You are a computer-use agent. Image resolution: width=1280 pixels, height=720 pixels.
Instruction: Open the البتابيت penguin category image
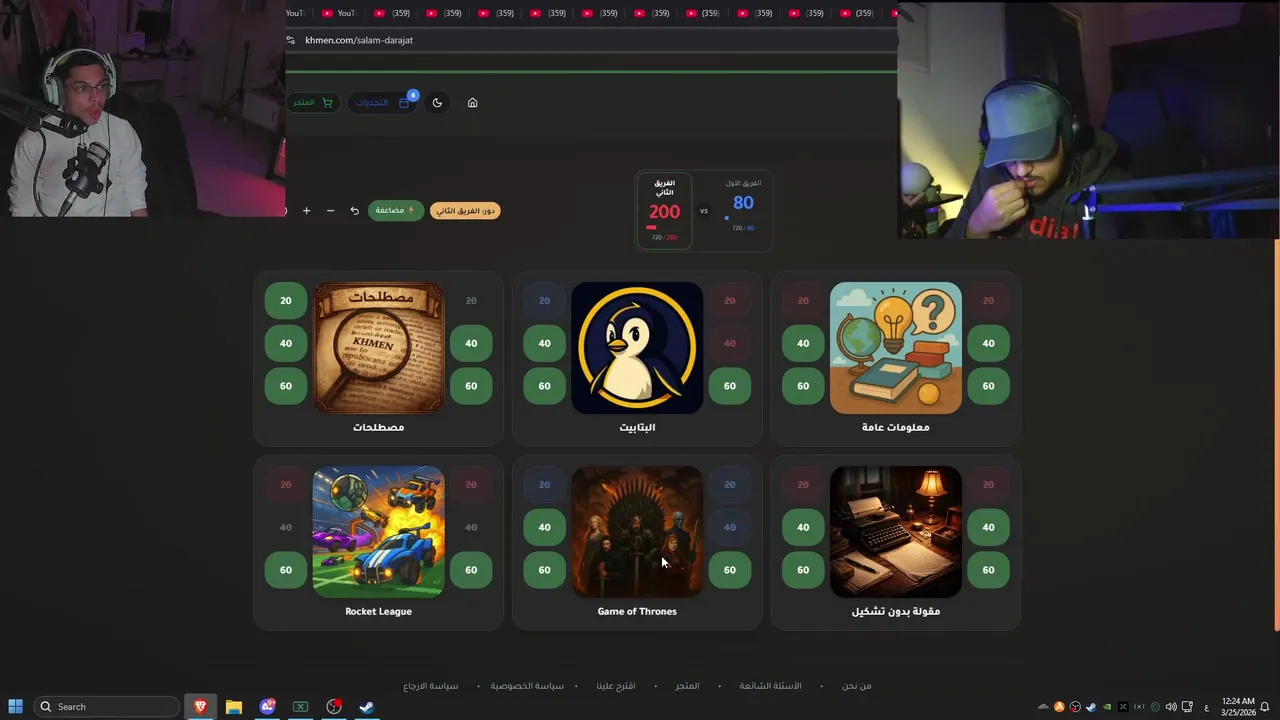click(x=637, y=347)
